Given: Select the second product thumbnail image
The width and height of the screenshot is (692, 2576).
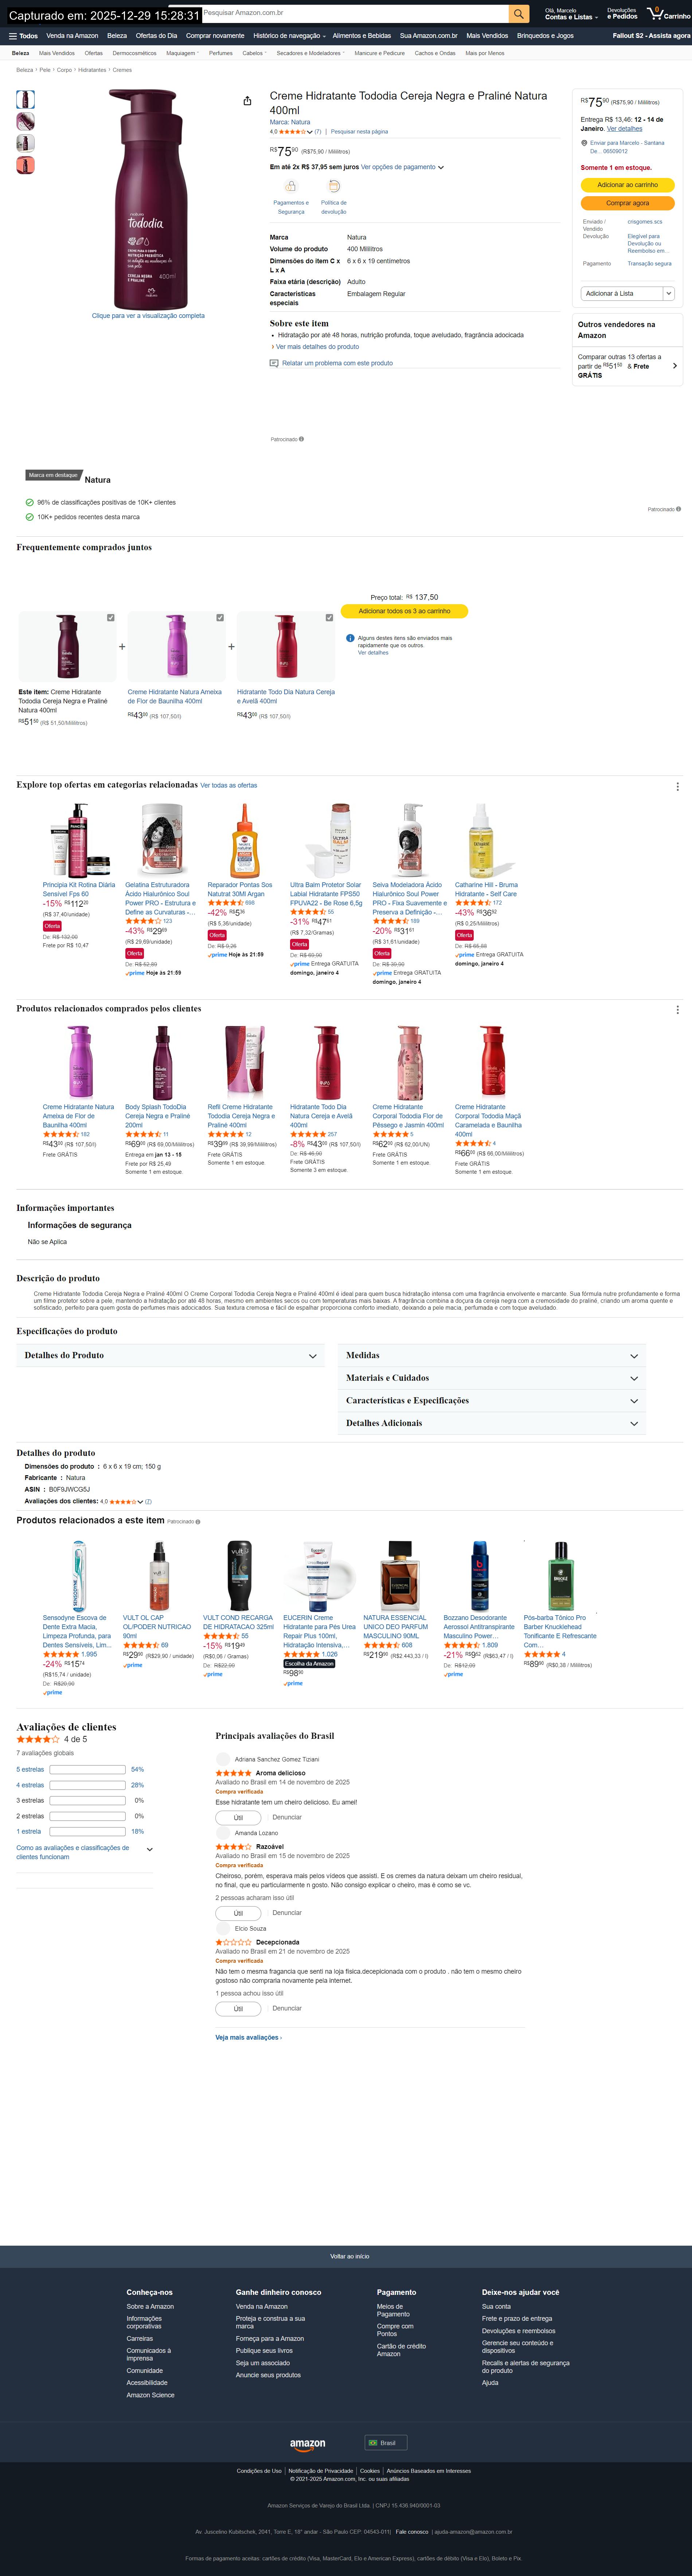Looking at the screenshot, I should (x=26, y=121).
